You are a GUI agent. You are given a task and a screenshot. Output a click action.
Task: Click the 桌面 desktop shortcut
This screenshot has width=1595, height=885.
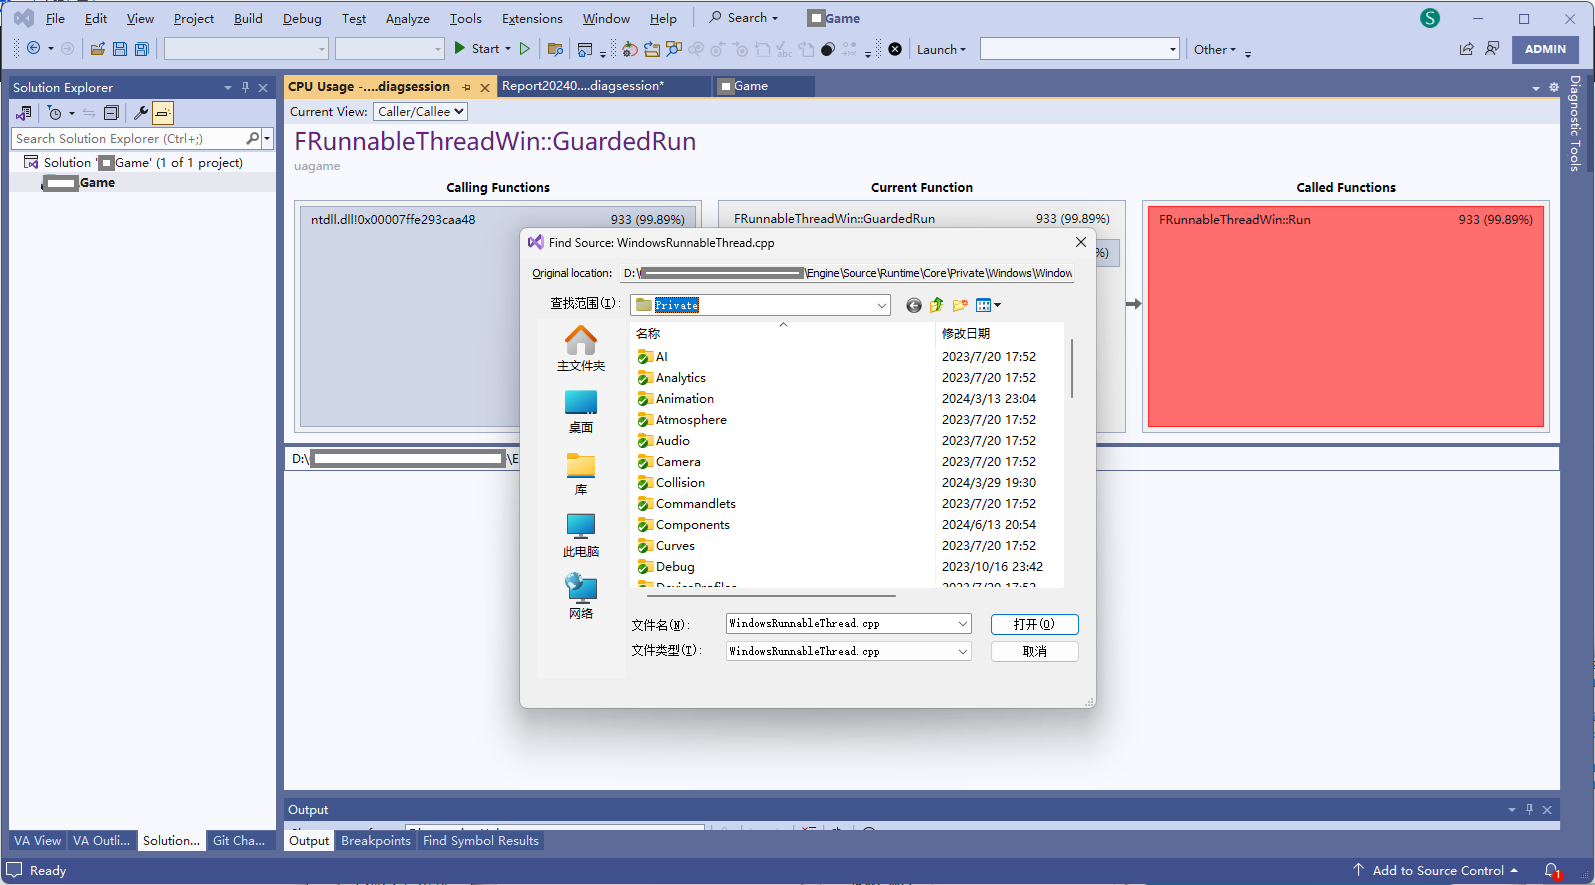[x=581, y=411]
